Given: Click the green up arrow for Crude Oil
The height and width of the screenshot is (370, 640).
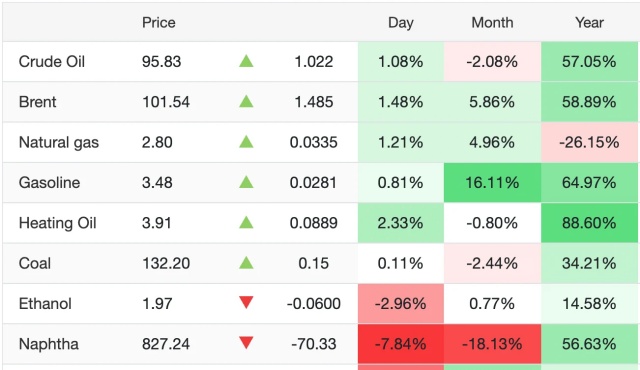Looking at the screenshot, I should (246, 61).
